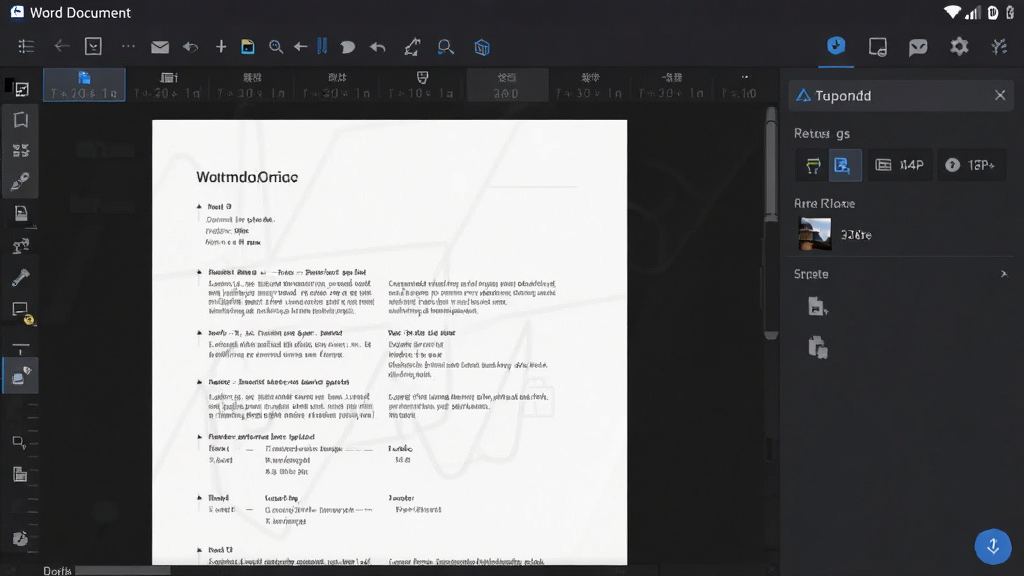Select the ribbon tab with shield icon
The height and width of the screenshot is (576, 1024).
pos(422,85)
